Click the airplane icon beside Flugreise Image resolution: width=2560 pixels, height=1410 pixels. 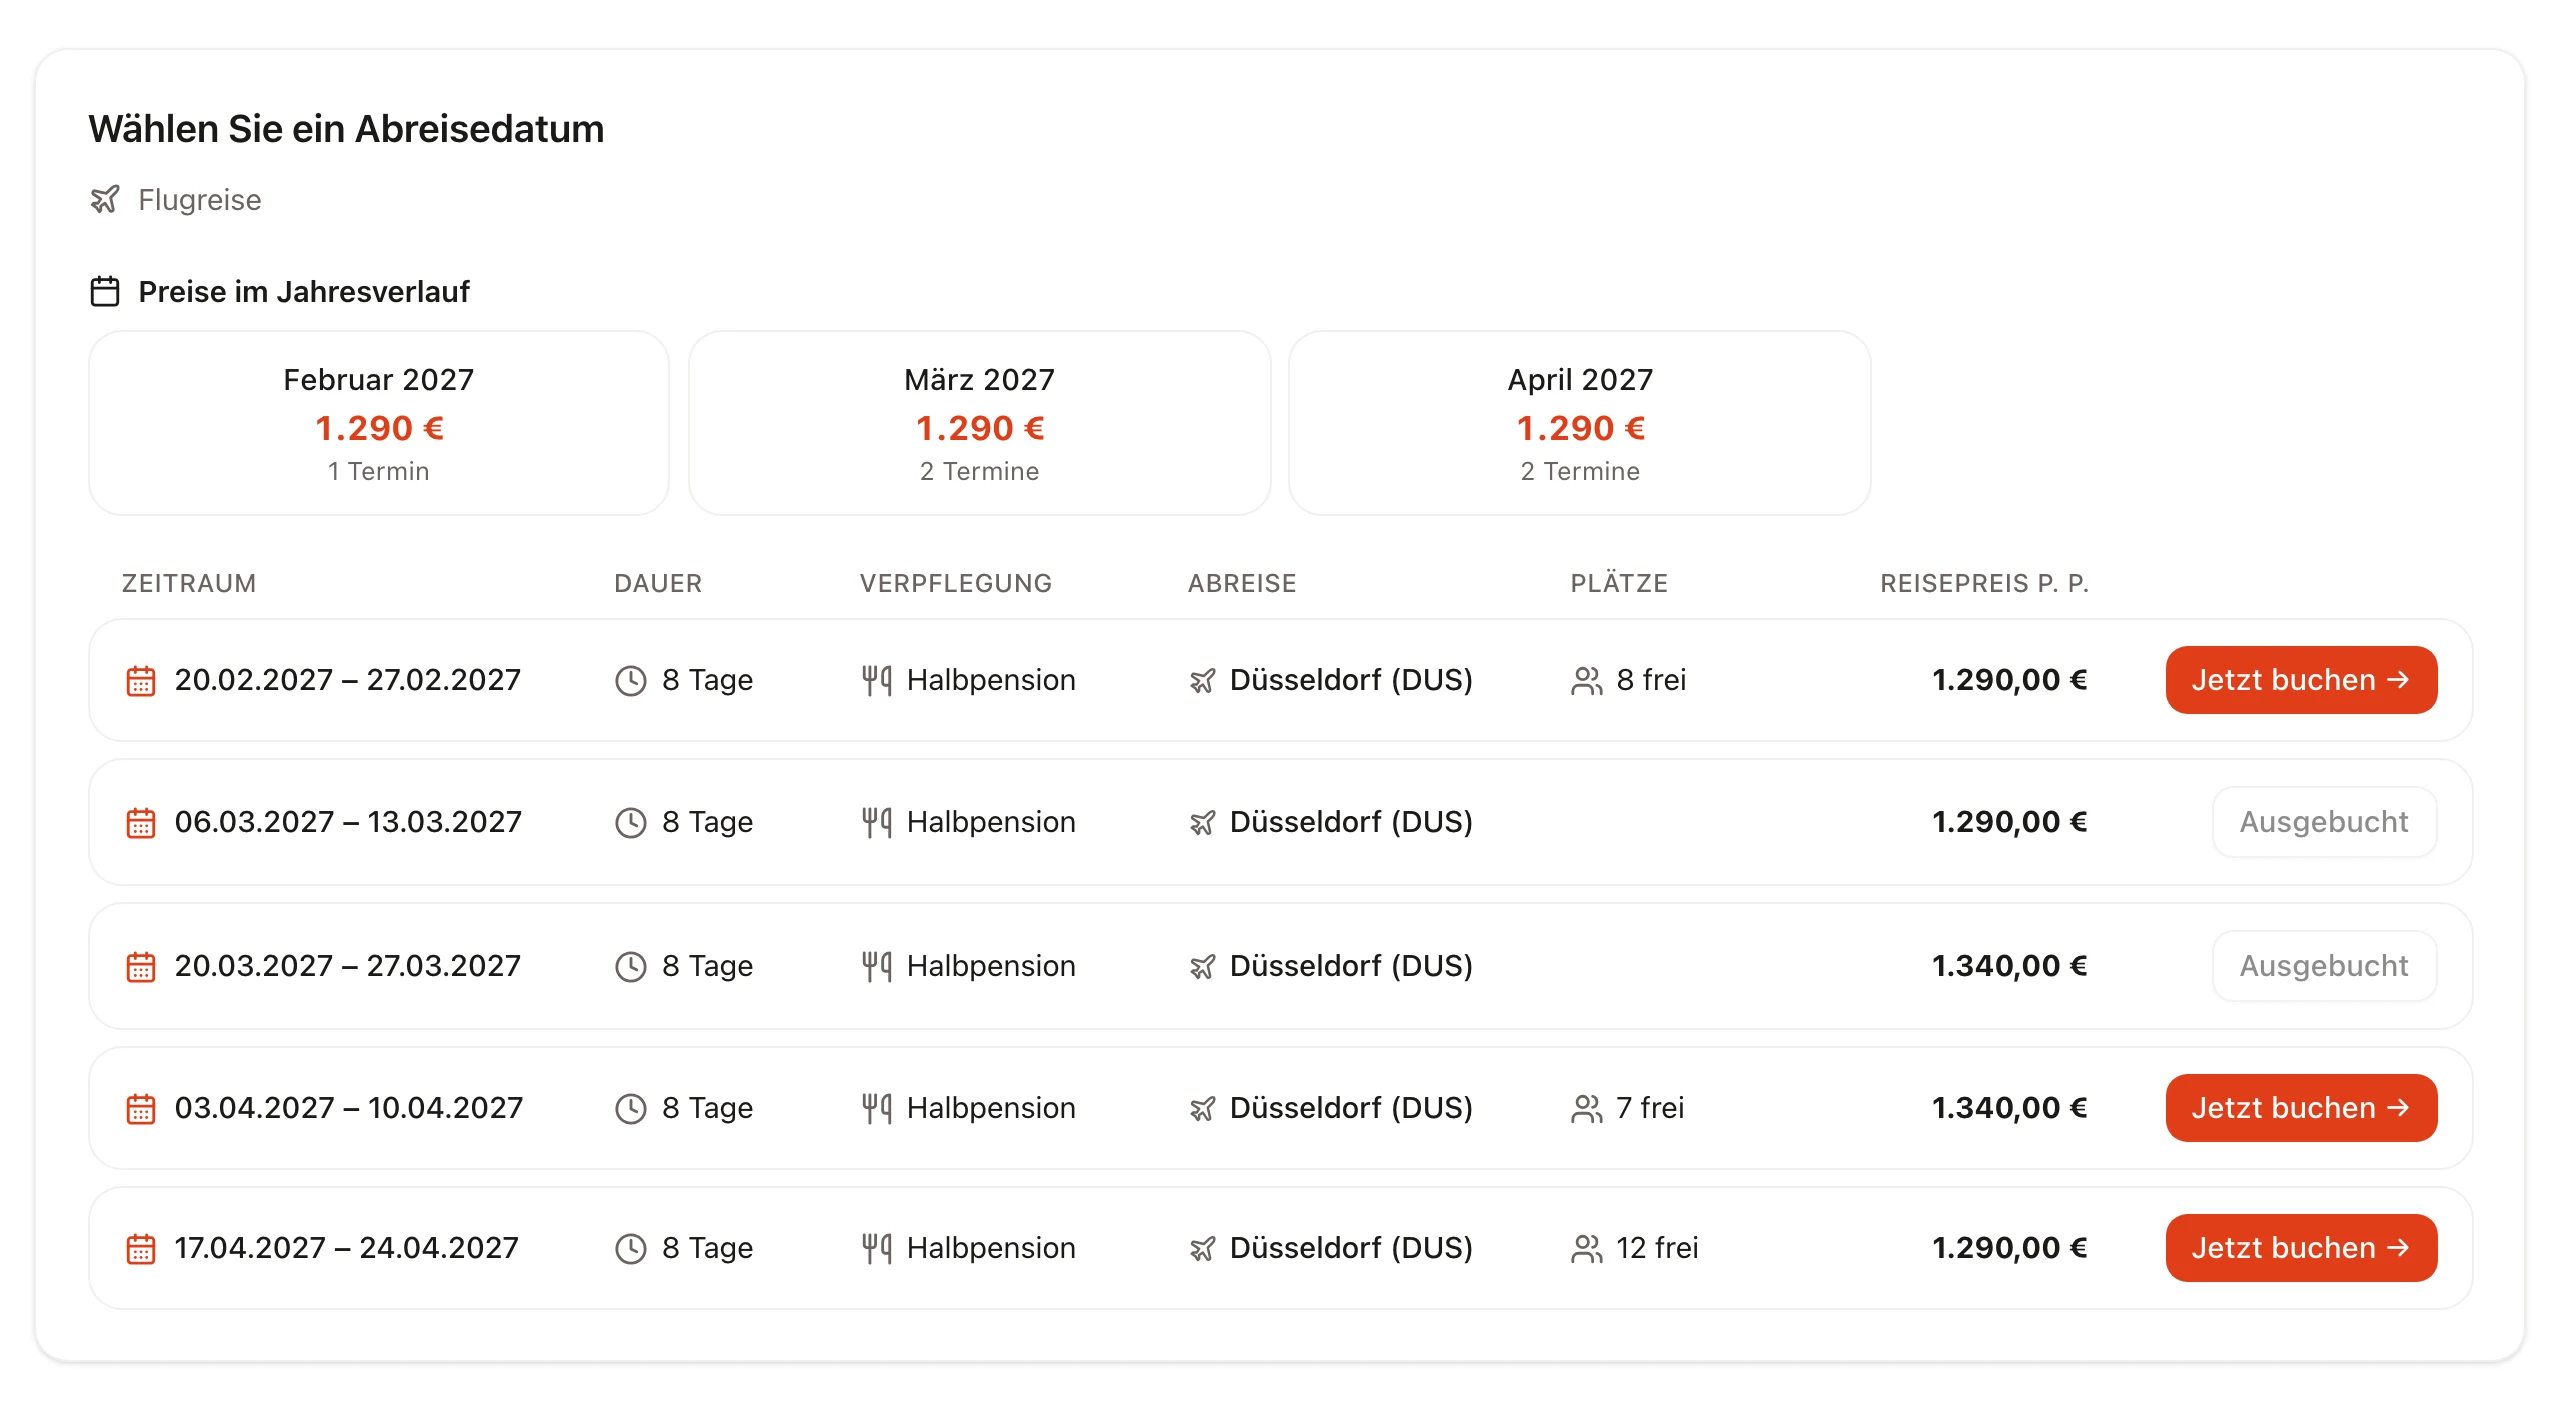click(105, 200)
